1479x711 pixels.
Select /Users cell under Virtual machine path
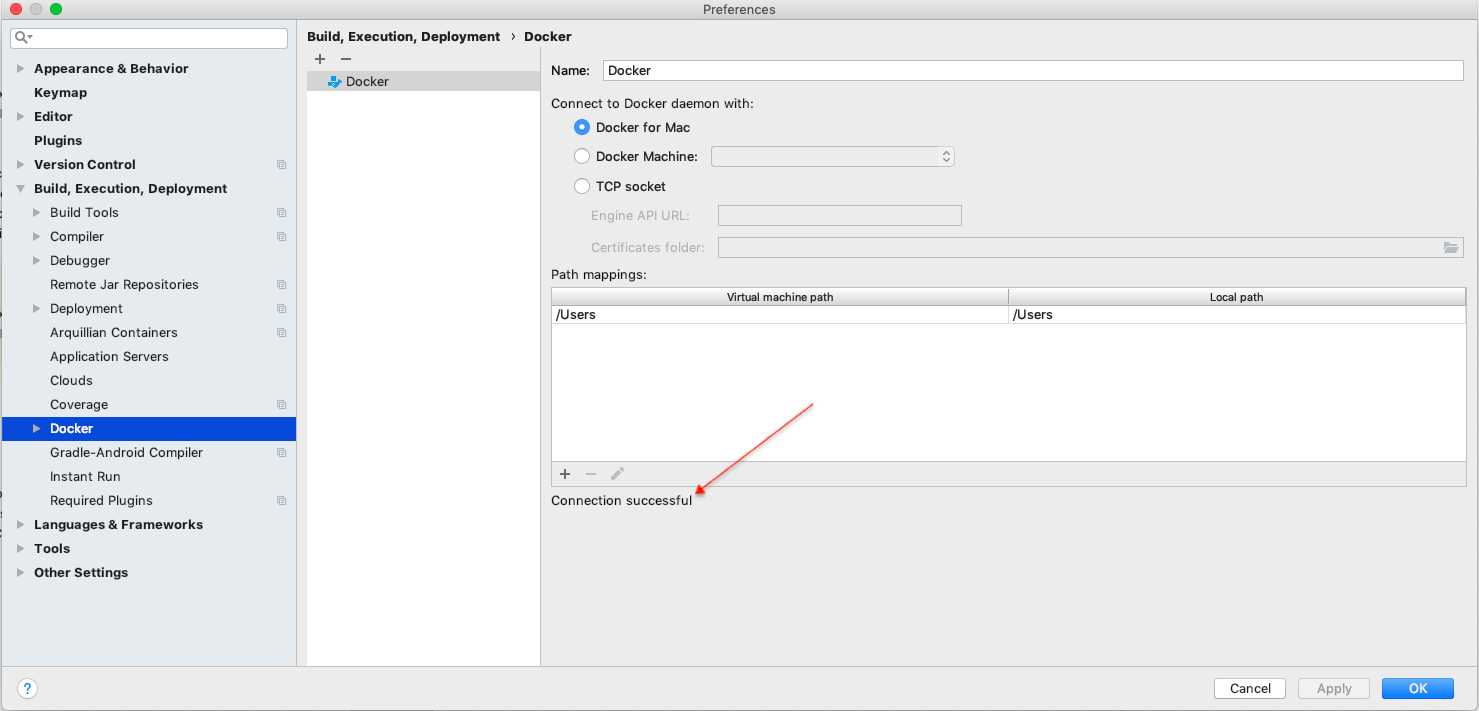tap(780, 314)
